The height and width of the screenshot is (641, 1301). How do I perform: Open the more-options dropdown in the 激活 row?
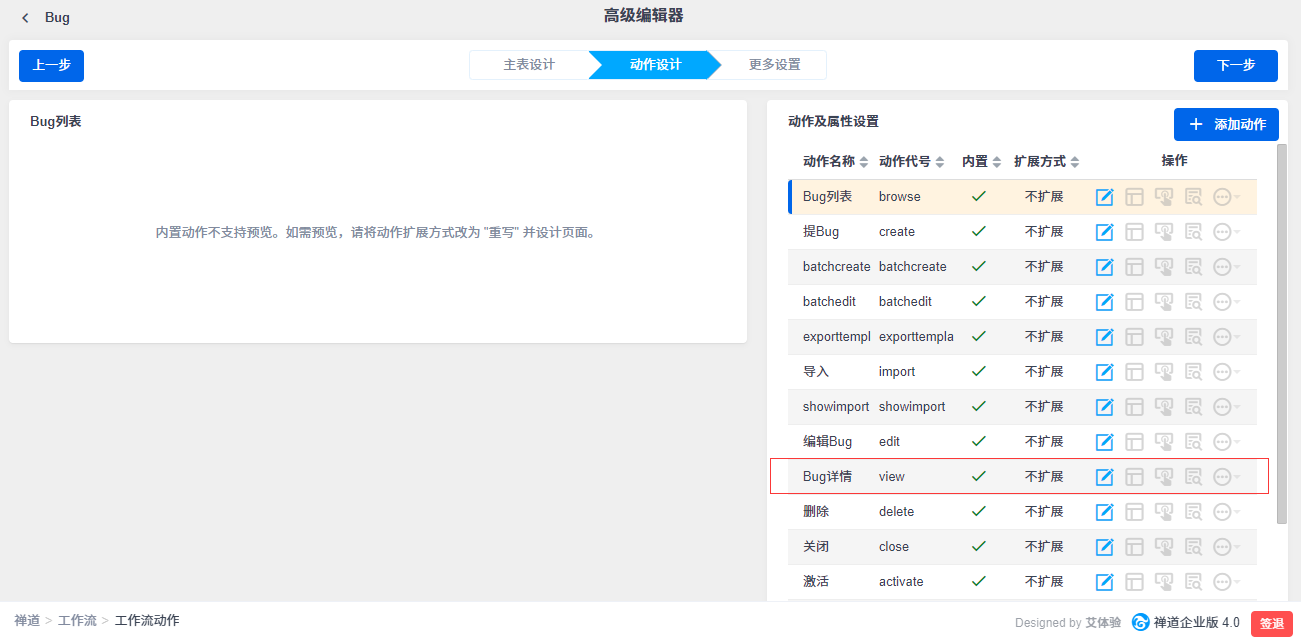point(1225,582)
